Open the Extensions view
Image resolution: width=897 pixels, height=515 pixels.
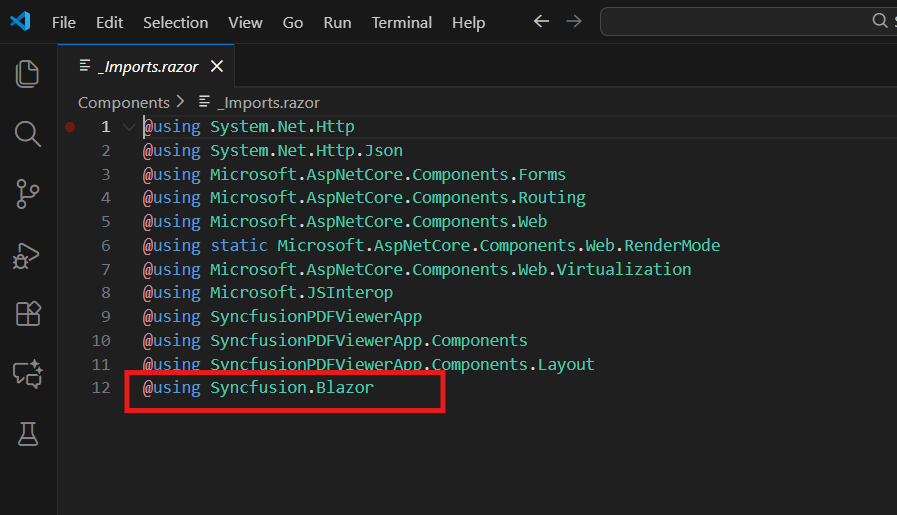[28, 314]
